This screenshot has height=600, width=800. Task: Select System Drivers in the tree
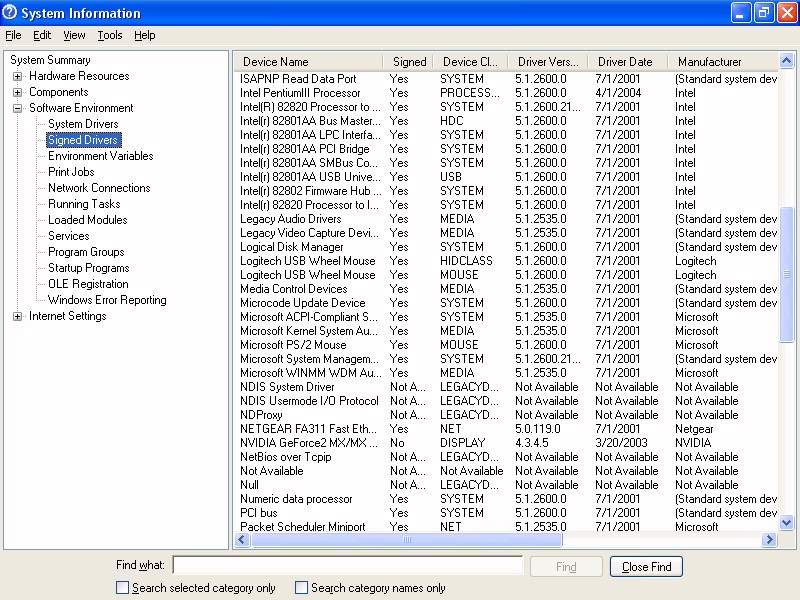pos(83,124)
